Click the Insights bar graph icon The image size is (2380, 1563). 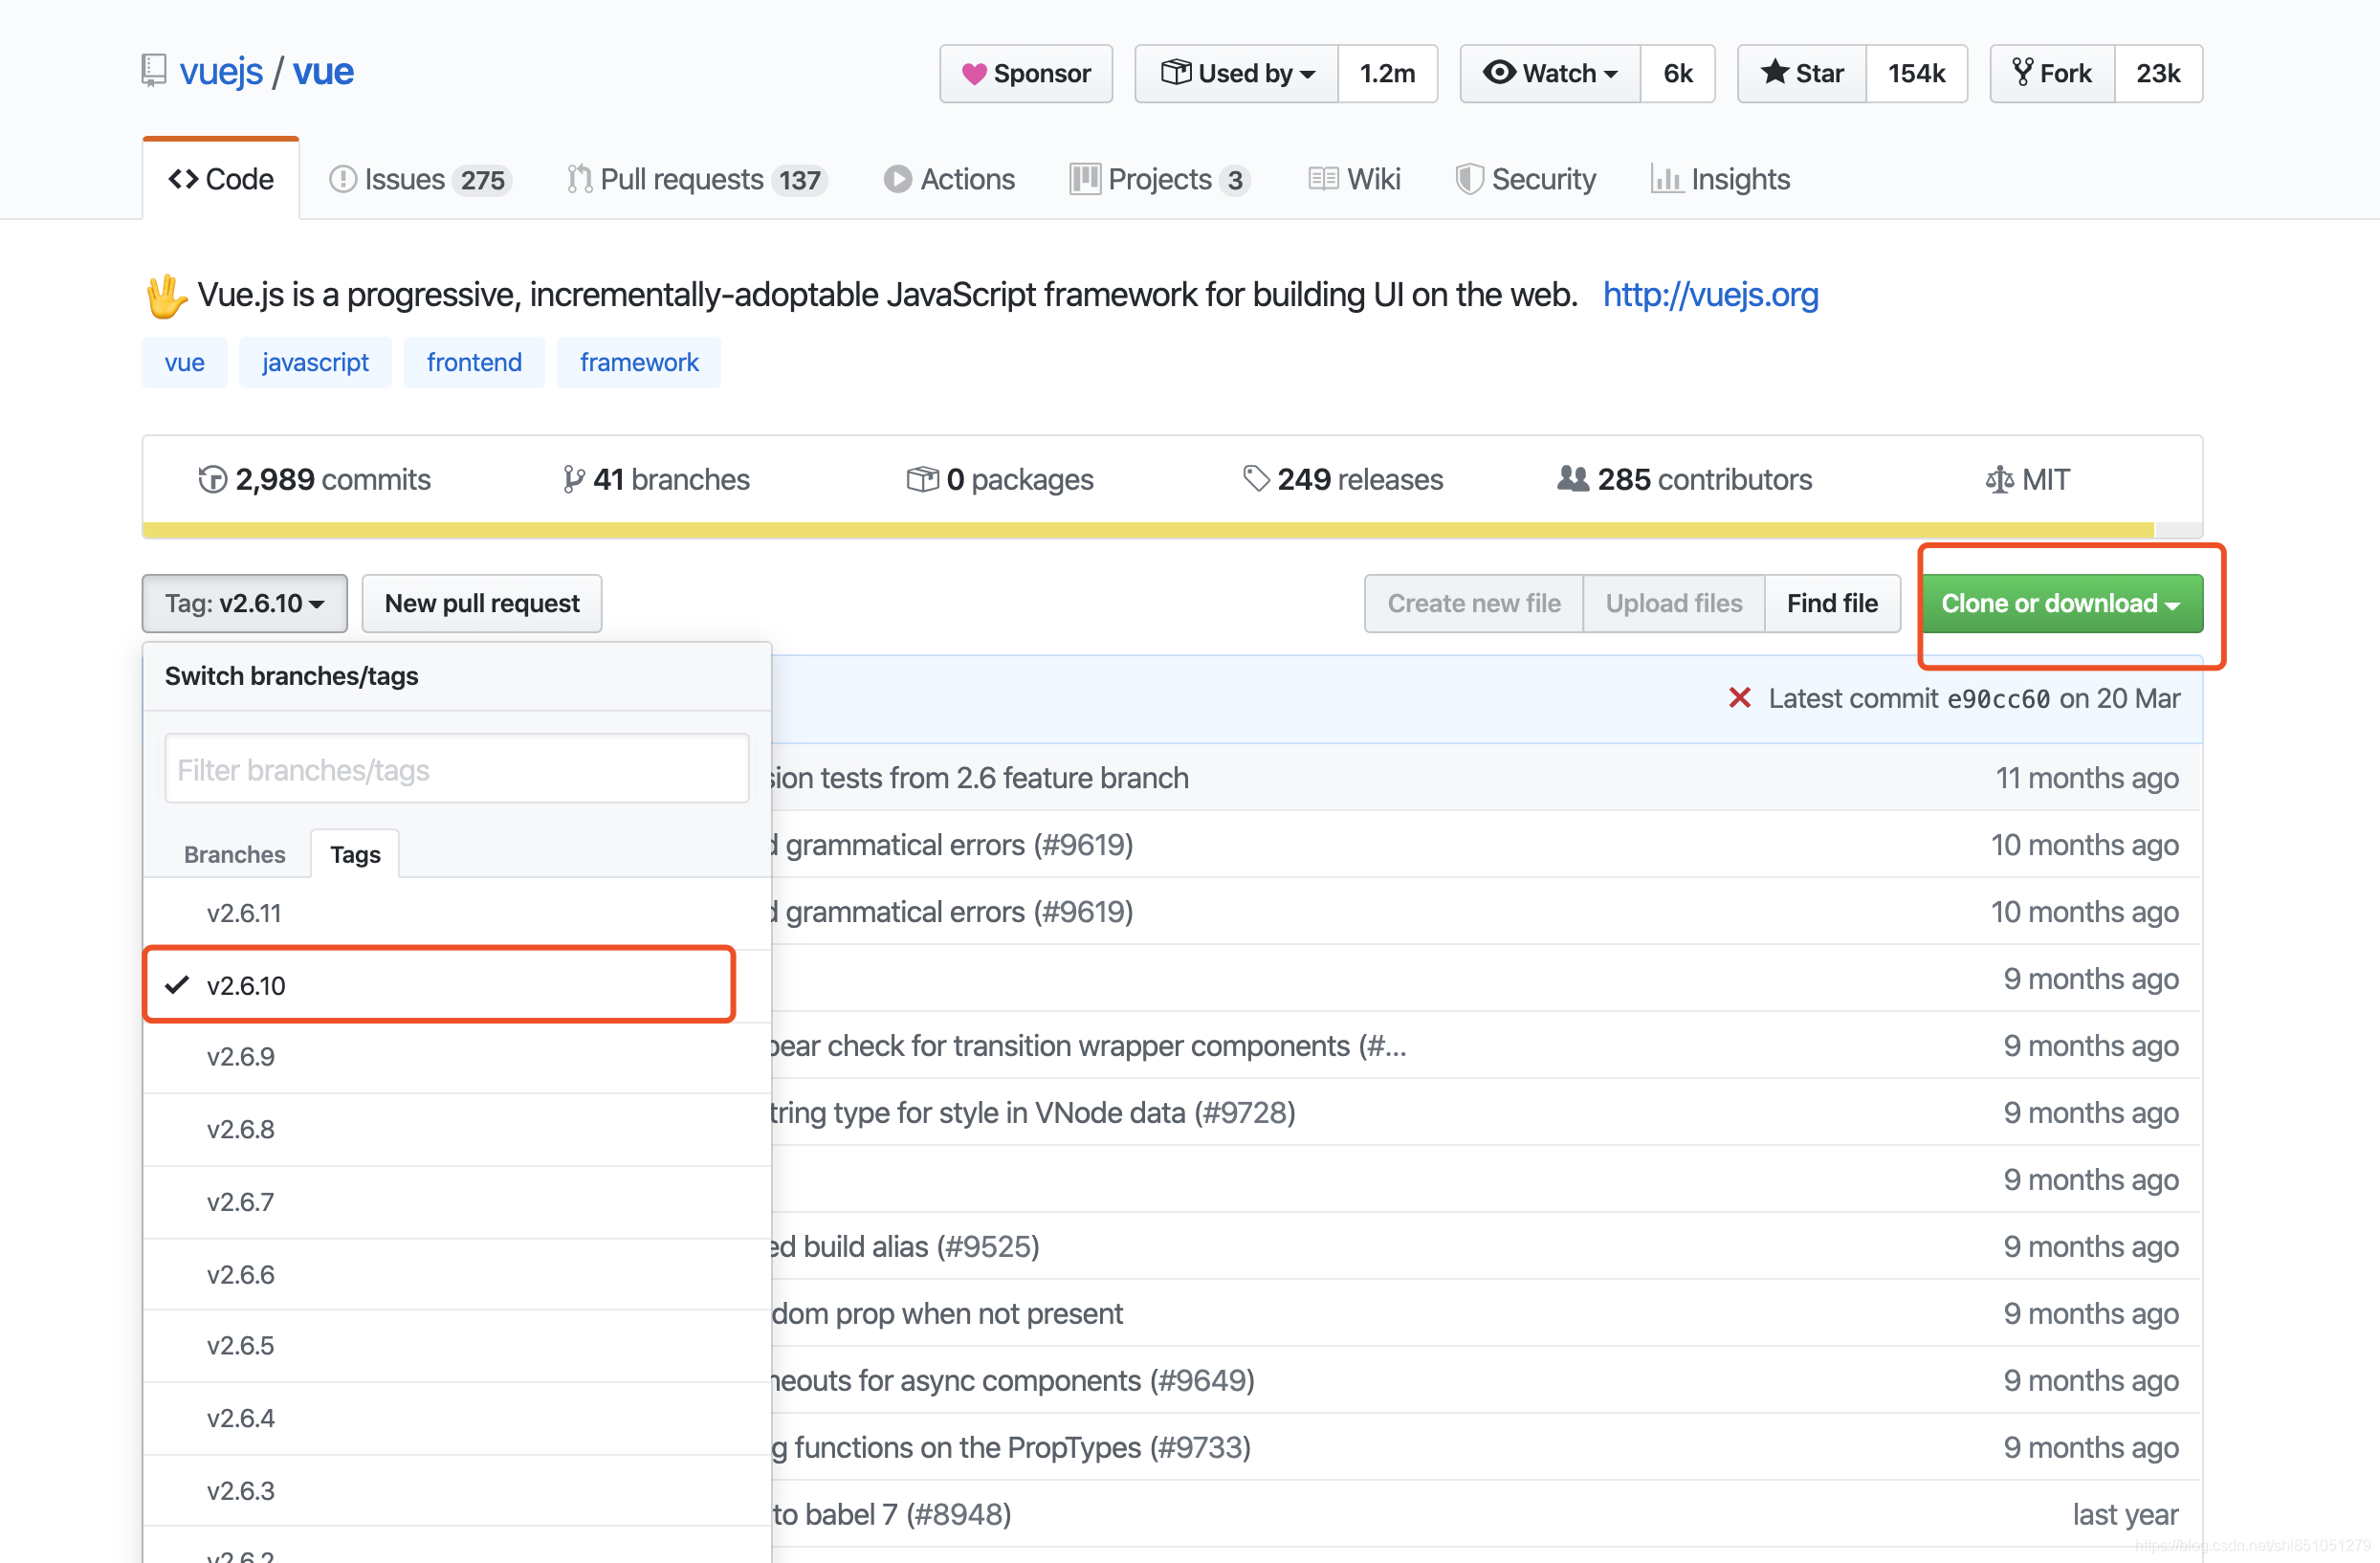(1665, 179)
